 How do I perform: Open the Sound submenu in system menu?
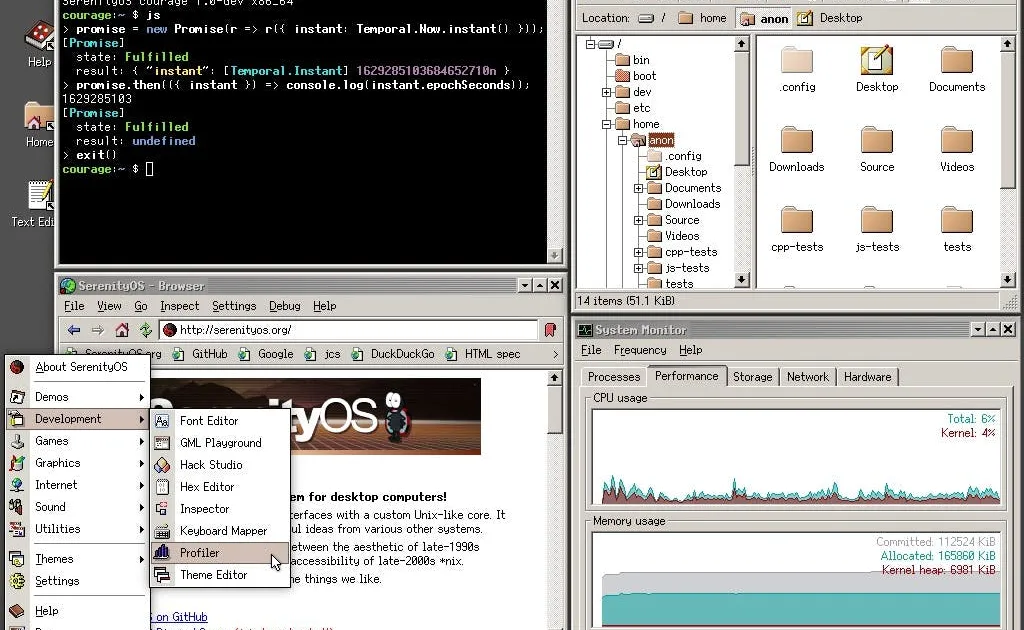pyautogui.click(x=77, y=507)
